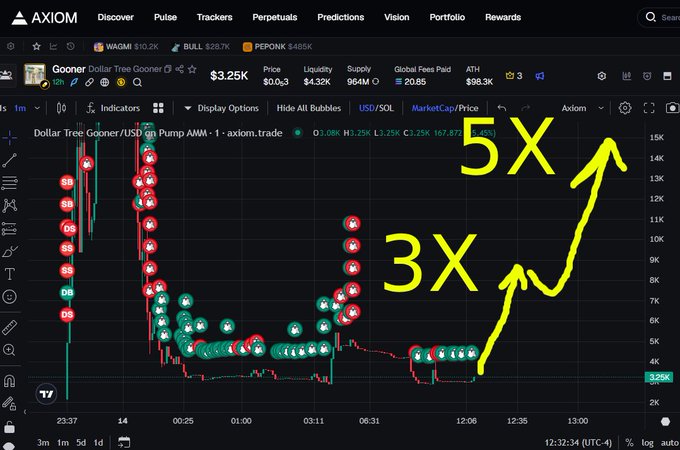Click the magnifier search icon under Gooner
This screenshot has width=680, height=450.
(137, 82)
